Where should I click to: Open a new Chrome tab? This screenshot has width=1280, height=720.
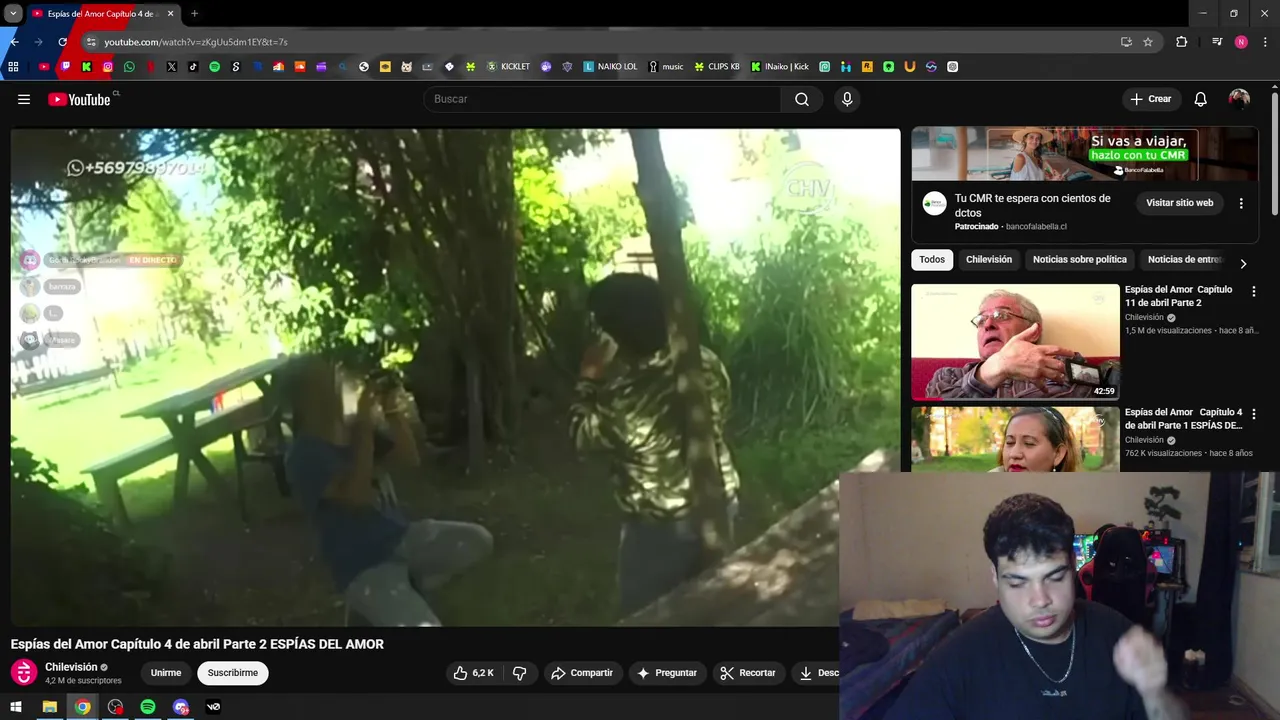tap(194, 14)
